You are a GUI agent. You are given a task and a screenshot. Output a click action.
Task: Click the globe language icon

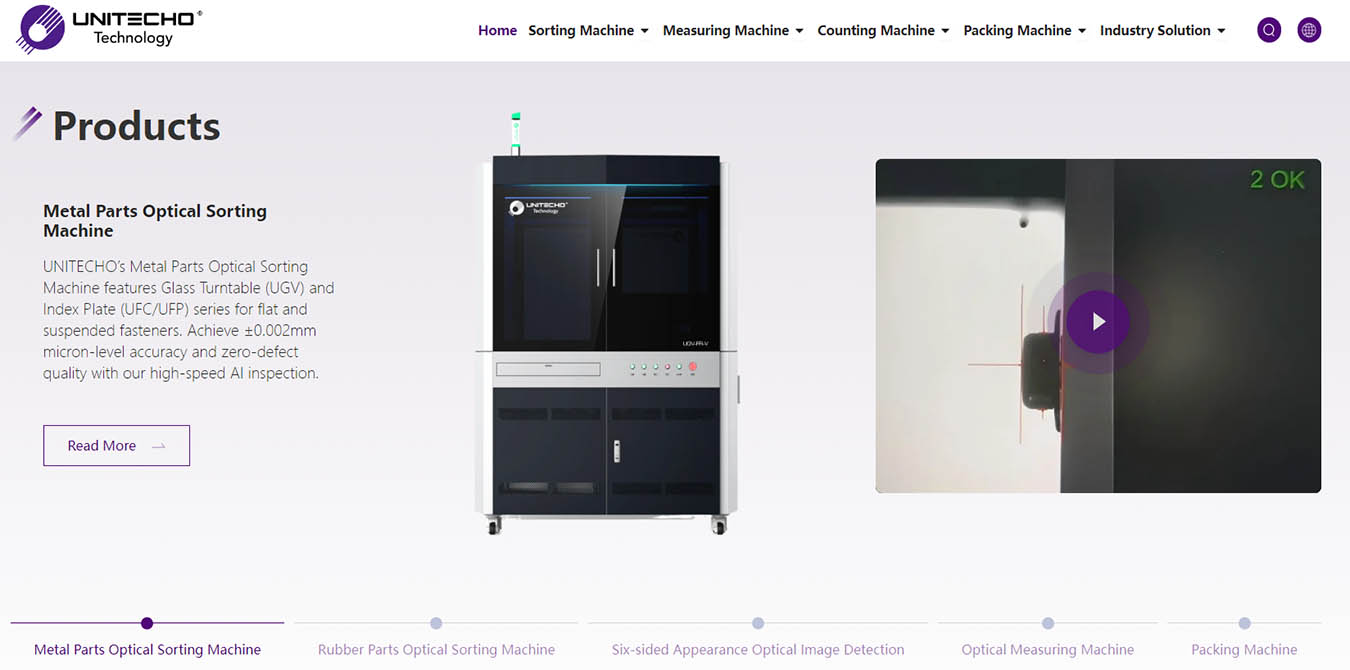click(x=1309, y=30)
